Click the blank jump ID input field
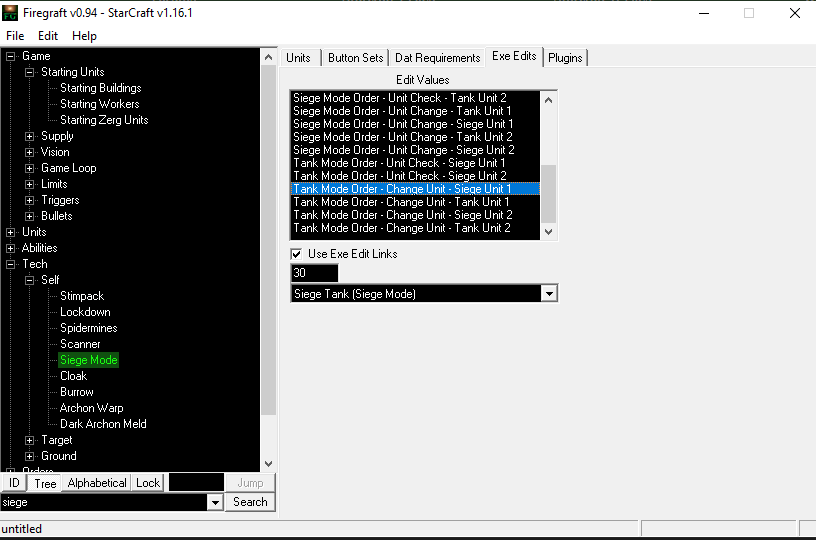 point(196,482)
